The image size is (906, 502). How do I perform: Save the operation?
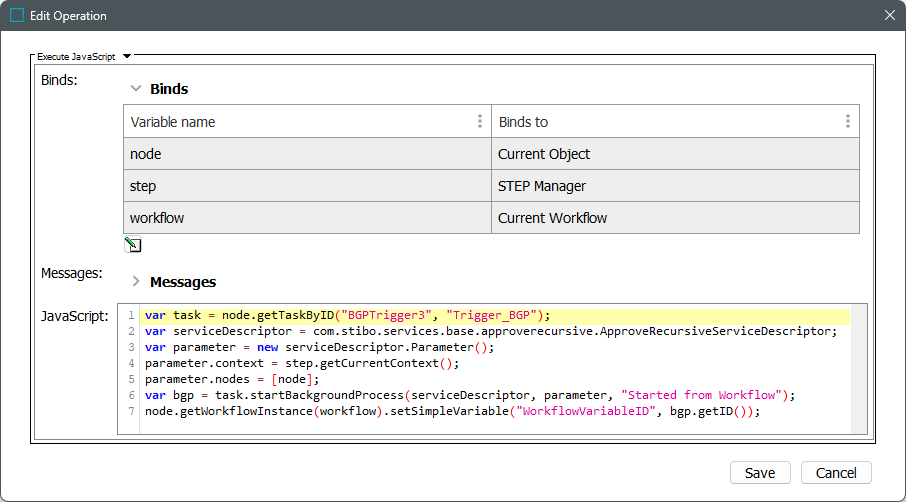(x=760, y=473)
